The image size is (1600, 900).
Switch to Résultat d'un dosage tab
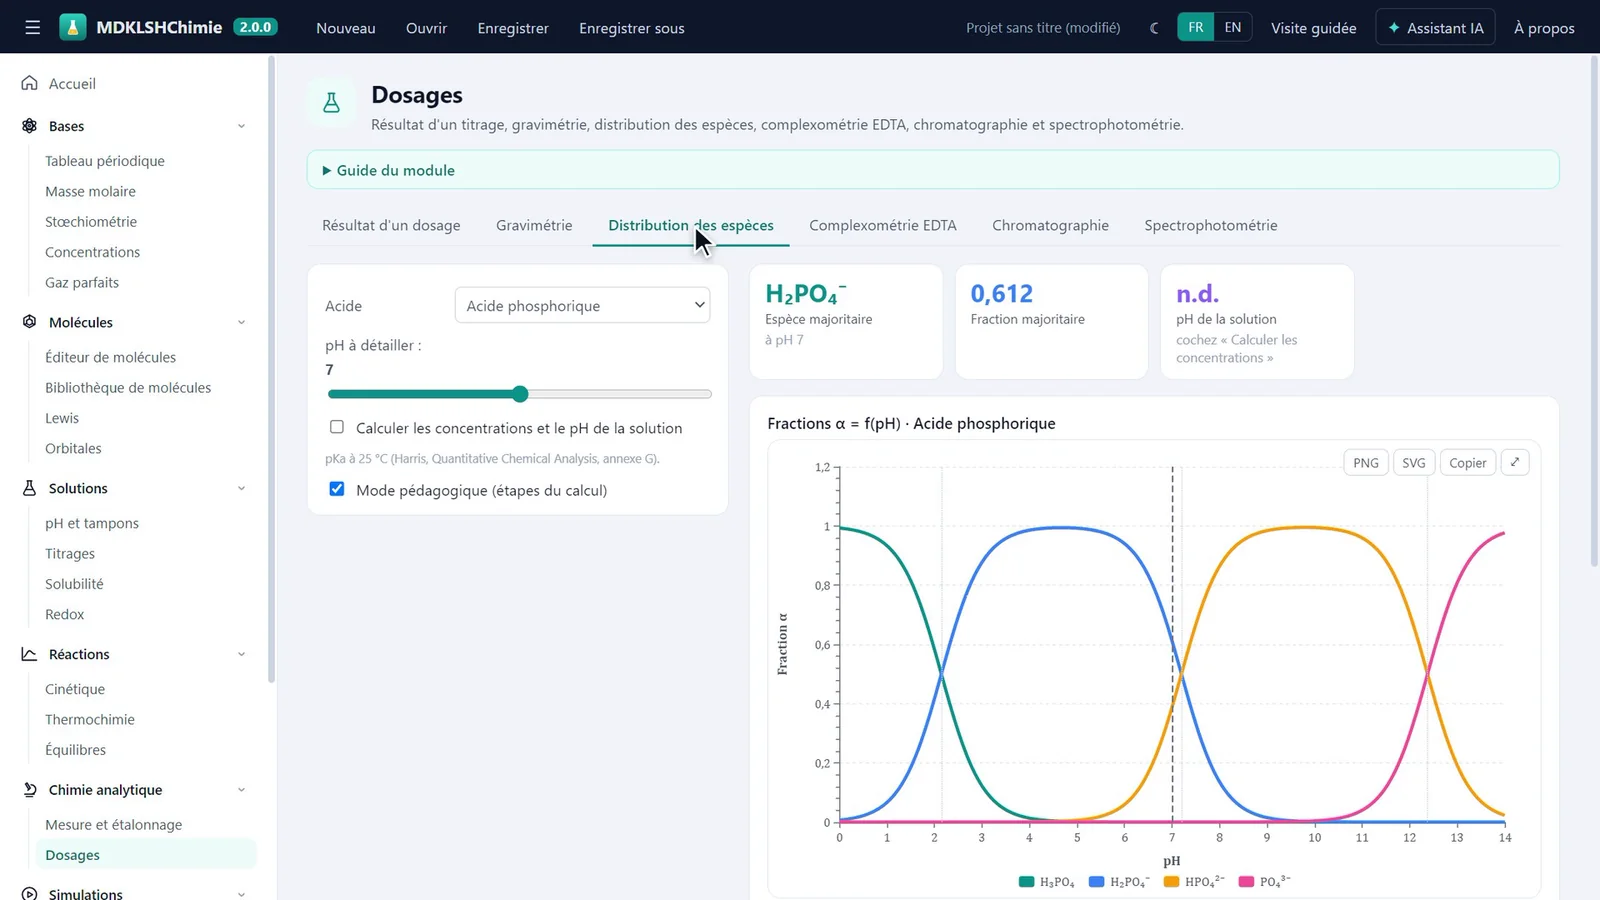(x=391, y=225)
